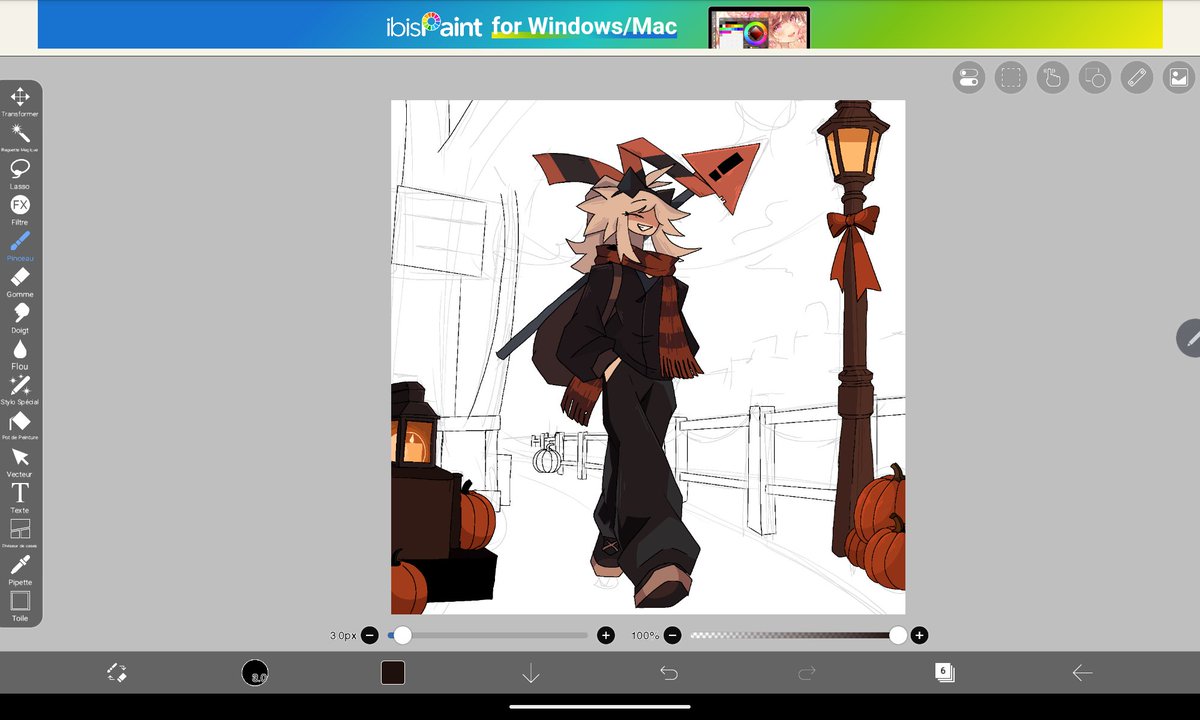Image resolution: width=1200 pixels, height=720 pixels.
Task: Open the frame divider tool
Action: point(20,534)
